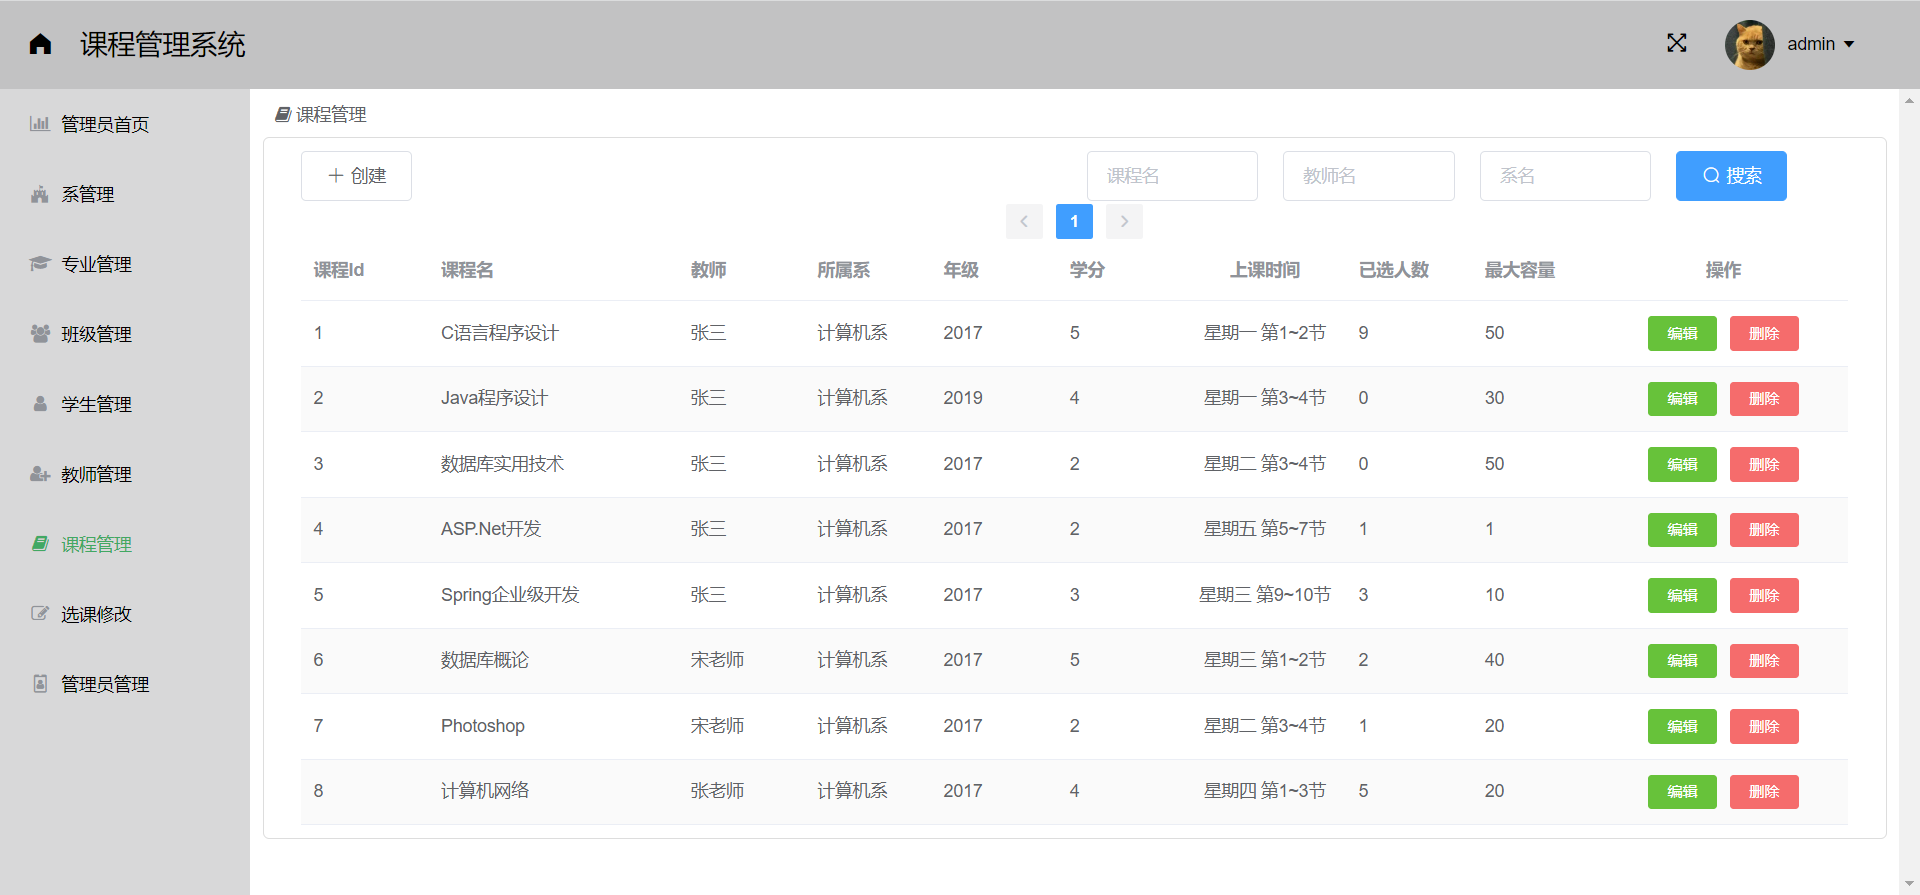The height and width of the screenshot is (895, 1920).
Task: Edit the 数据库实用技术 course
Action: [x=1682, y=465]
